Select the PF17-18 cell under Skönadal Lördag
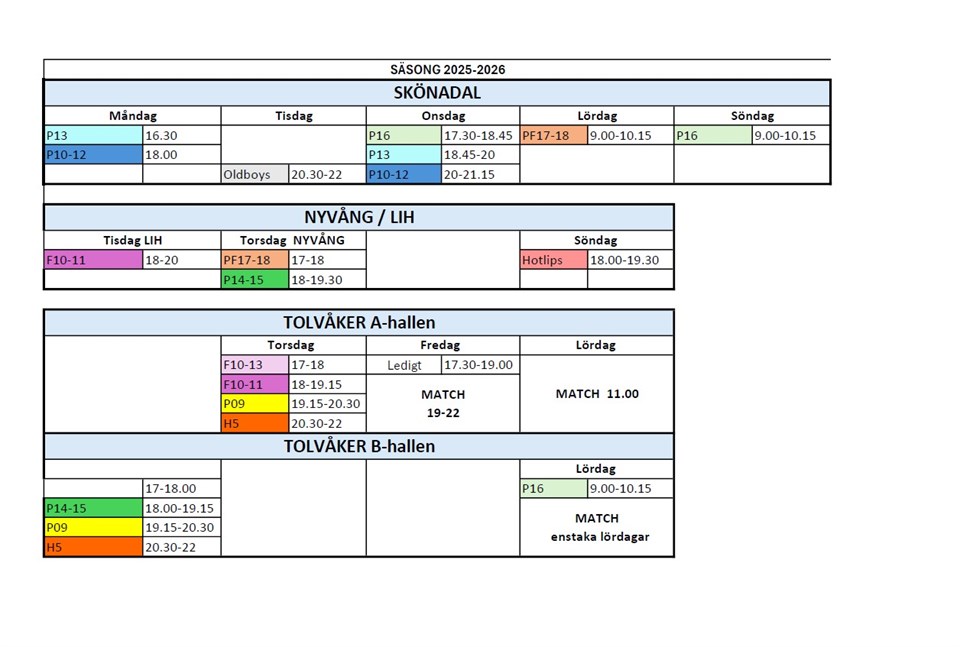Image resolution: width=960 pixels, height=647 pixels. click(x=553, y=136)
